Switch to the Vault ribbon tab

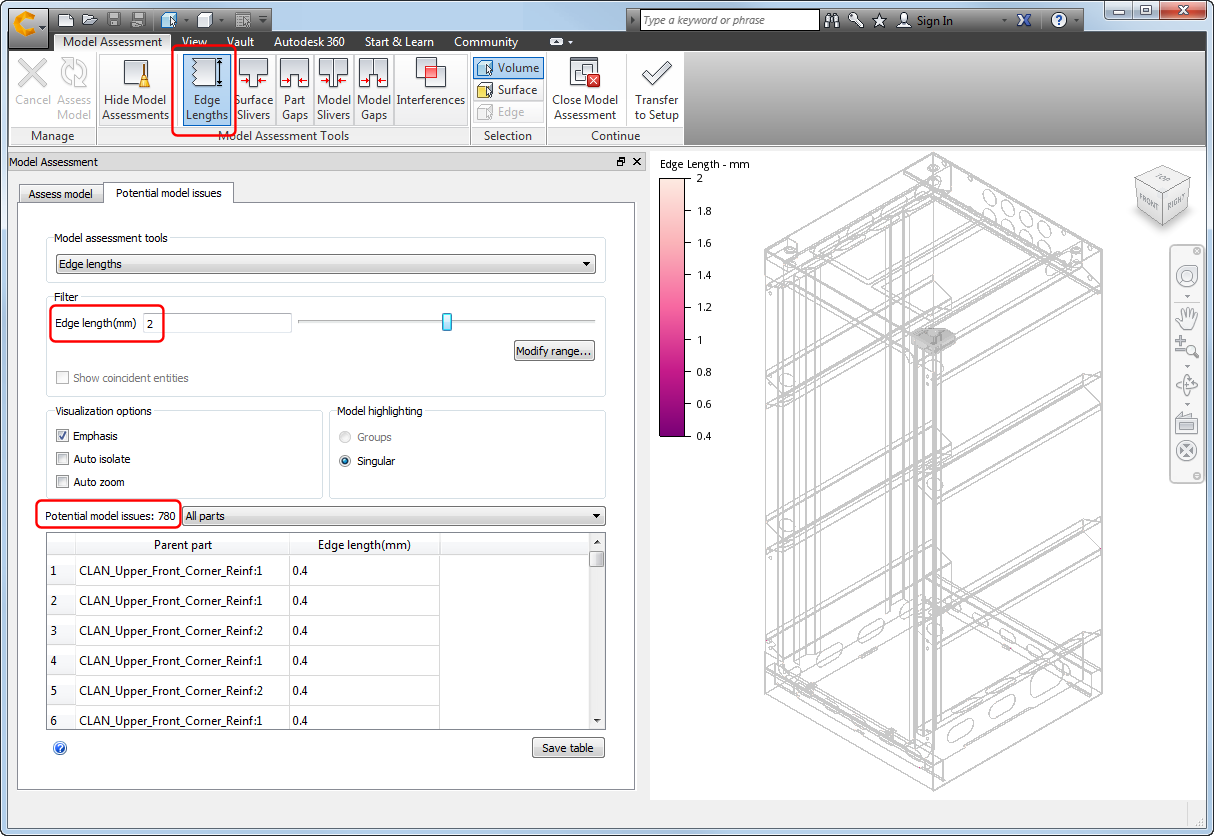coord(241,42)
